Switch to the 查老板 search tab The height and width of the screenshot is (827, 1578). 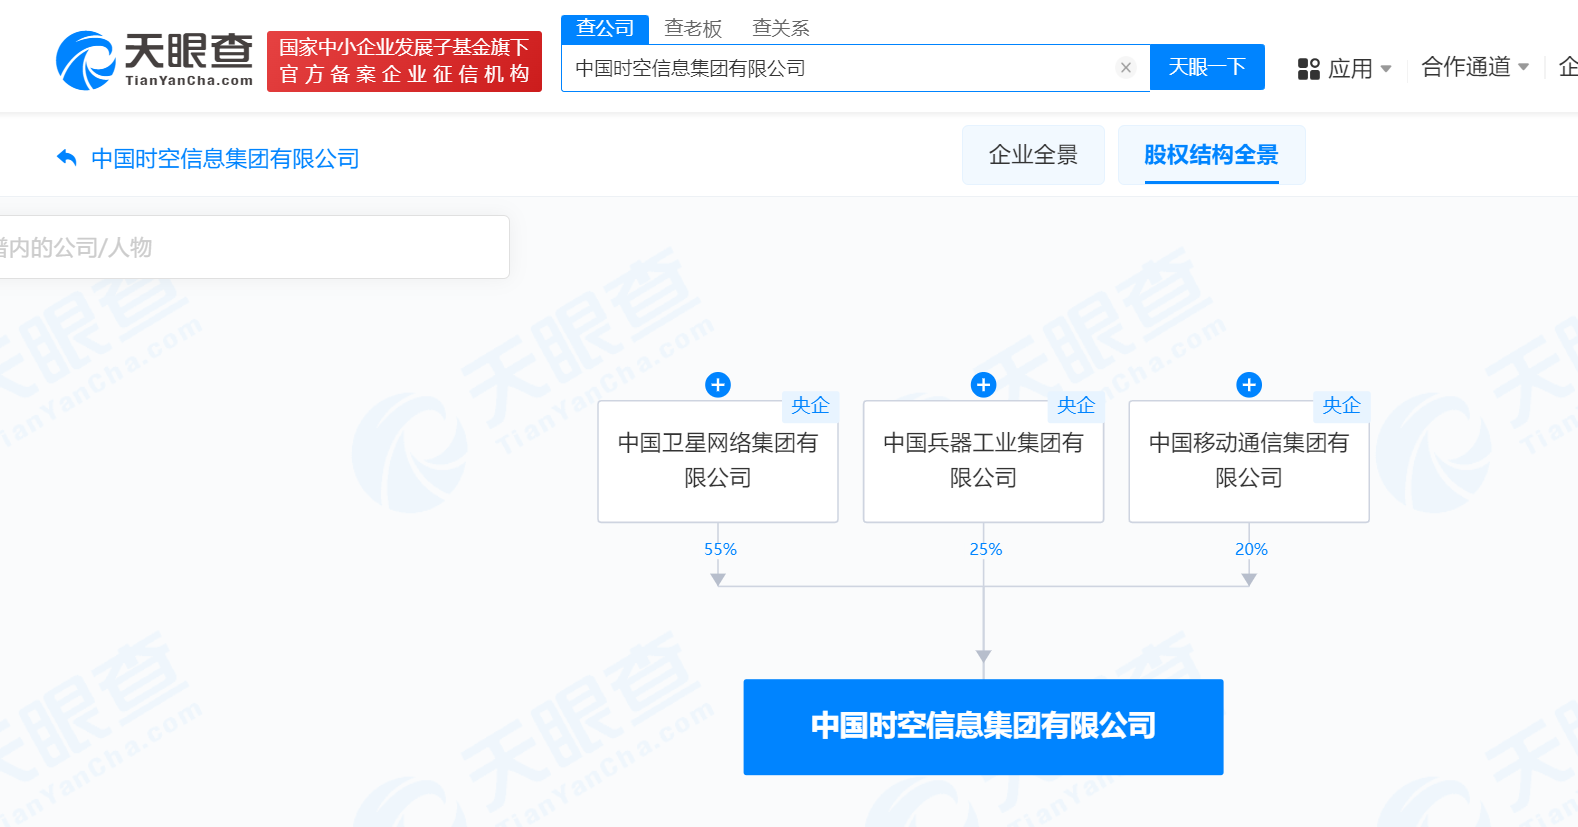(693, 28)
